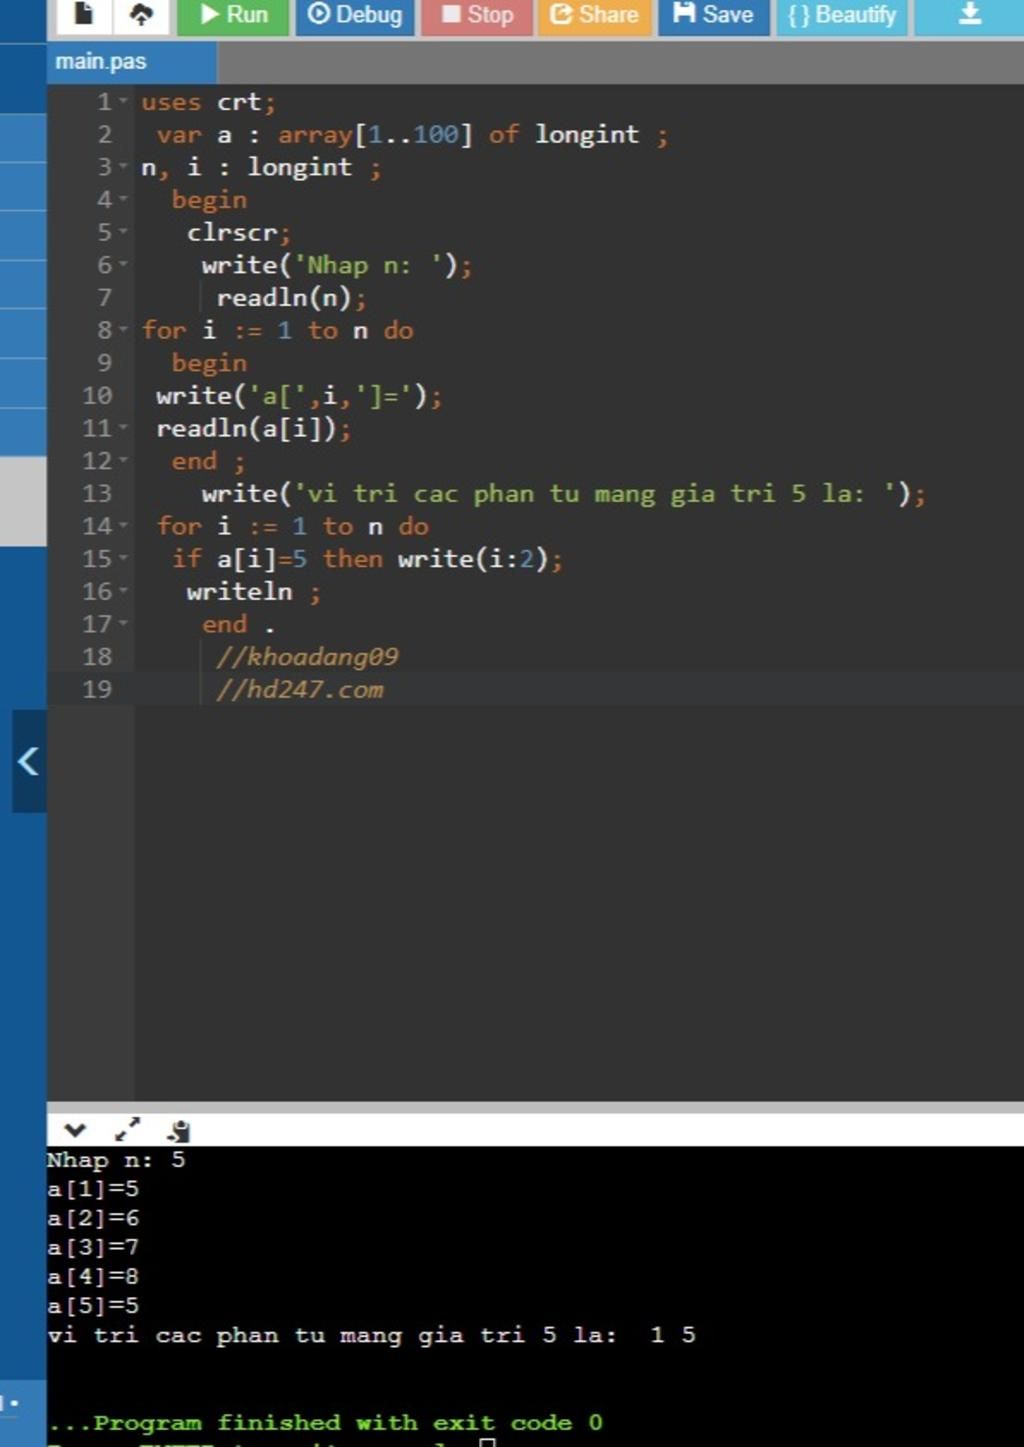Switch to the main.pas tab
The width and height of the screenshot is (1024, 1447).
tap(131, 62)
